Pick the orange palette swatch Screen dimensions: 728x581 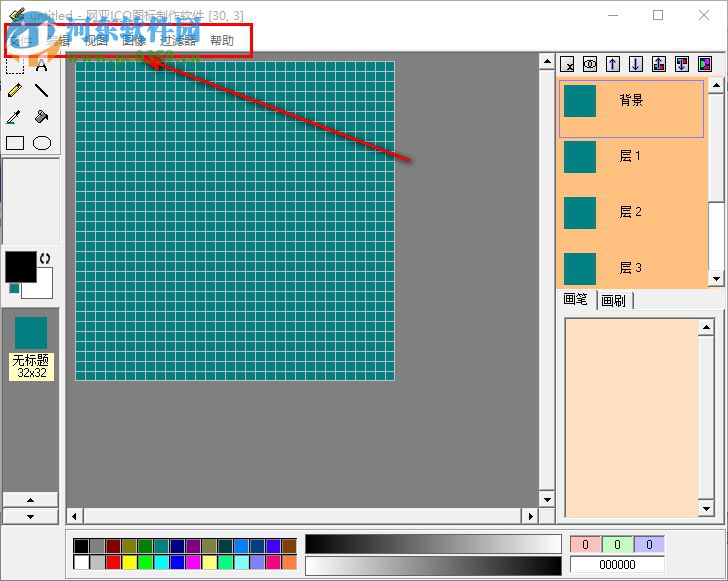[x=289, y=562]
